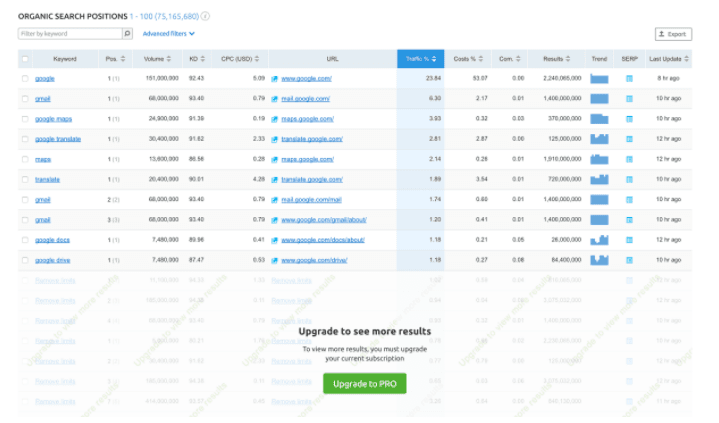
Task: Open the google docs keyword link
Action: pyautogui.click(x=52, y=240)
